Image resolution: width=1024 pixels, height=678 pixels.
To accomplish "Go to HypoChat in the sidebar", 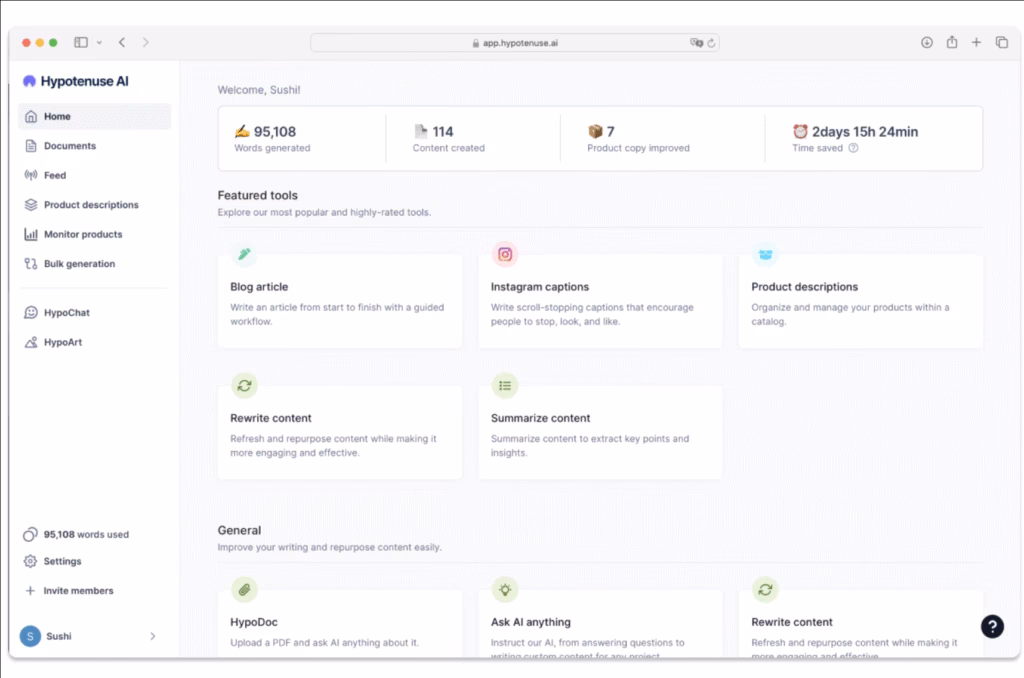I will (66, 313).
